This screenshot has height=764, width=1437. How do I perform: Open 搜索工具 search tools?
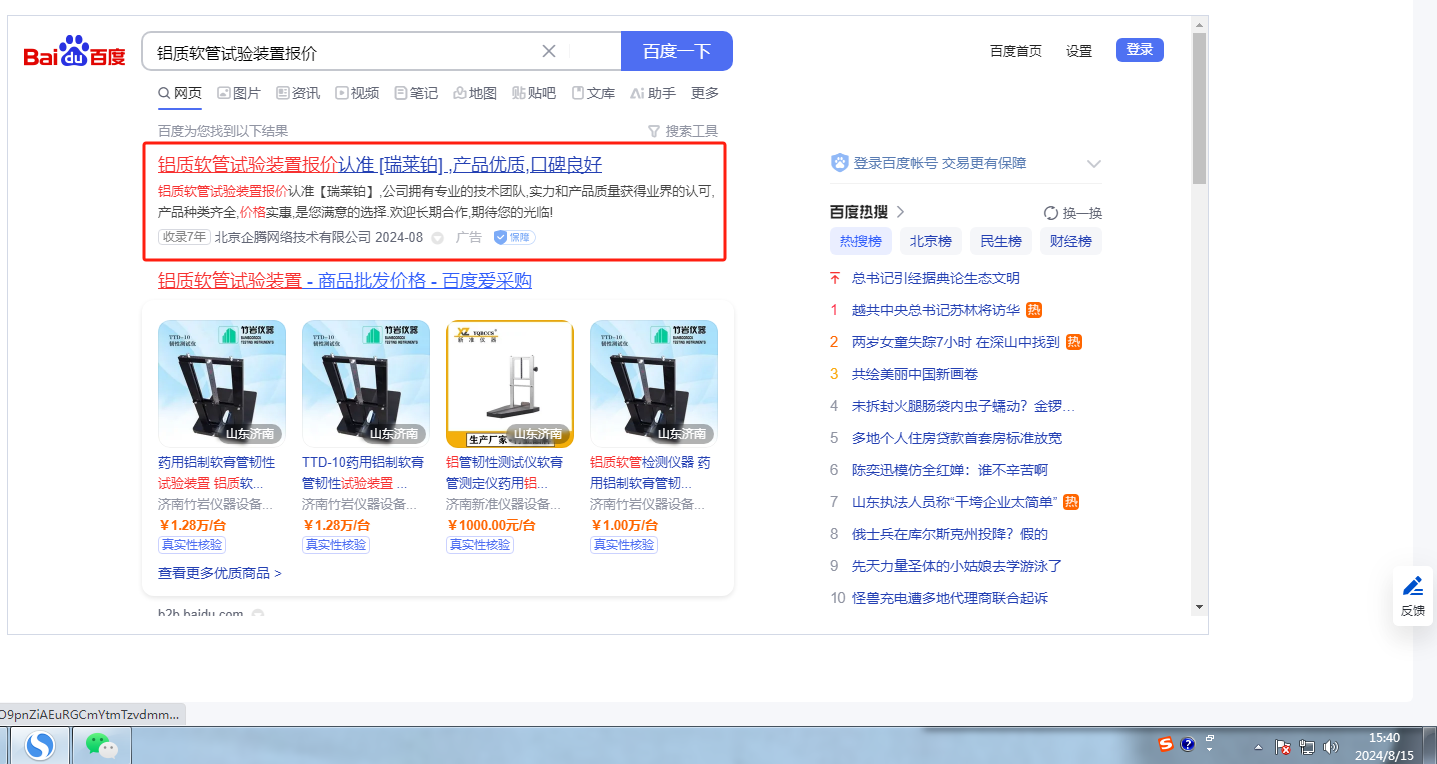[x=683, y=131]
